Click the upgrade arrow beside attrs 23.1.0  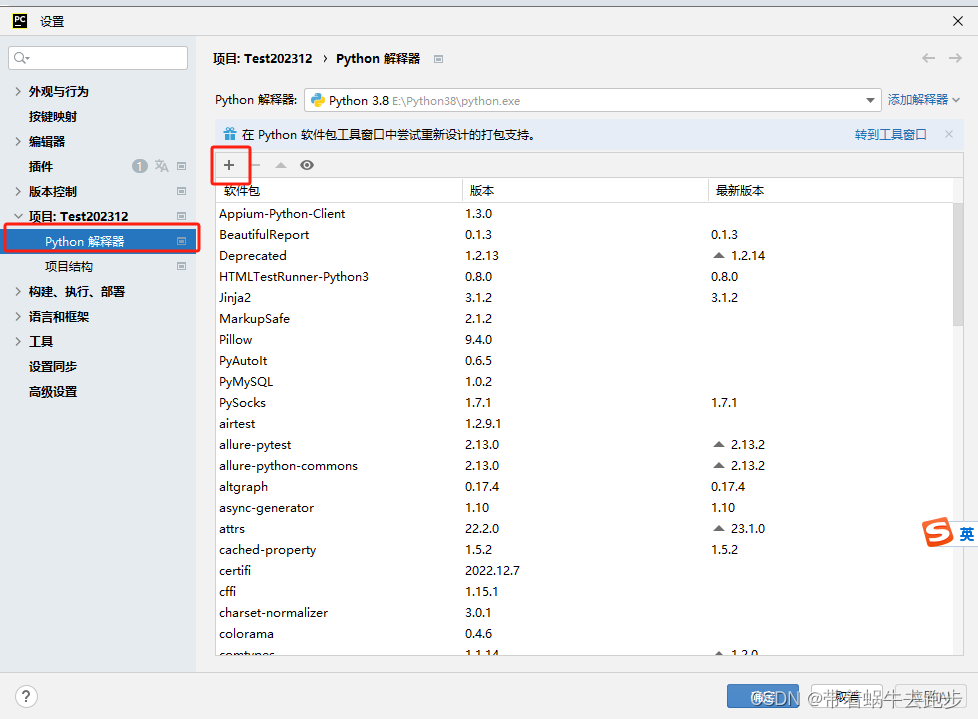click(719, 528)
